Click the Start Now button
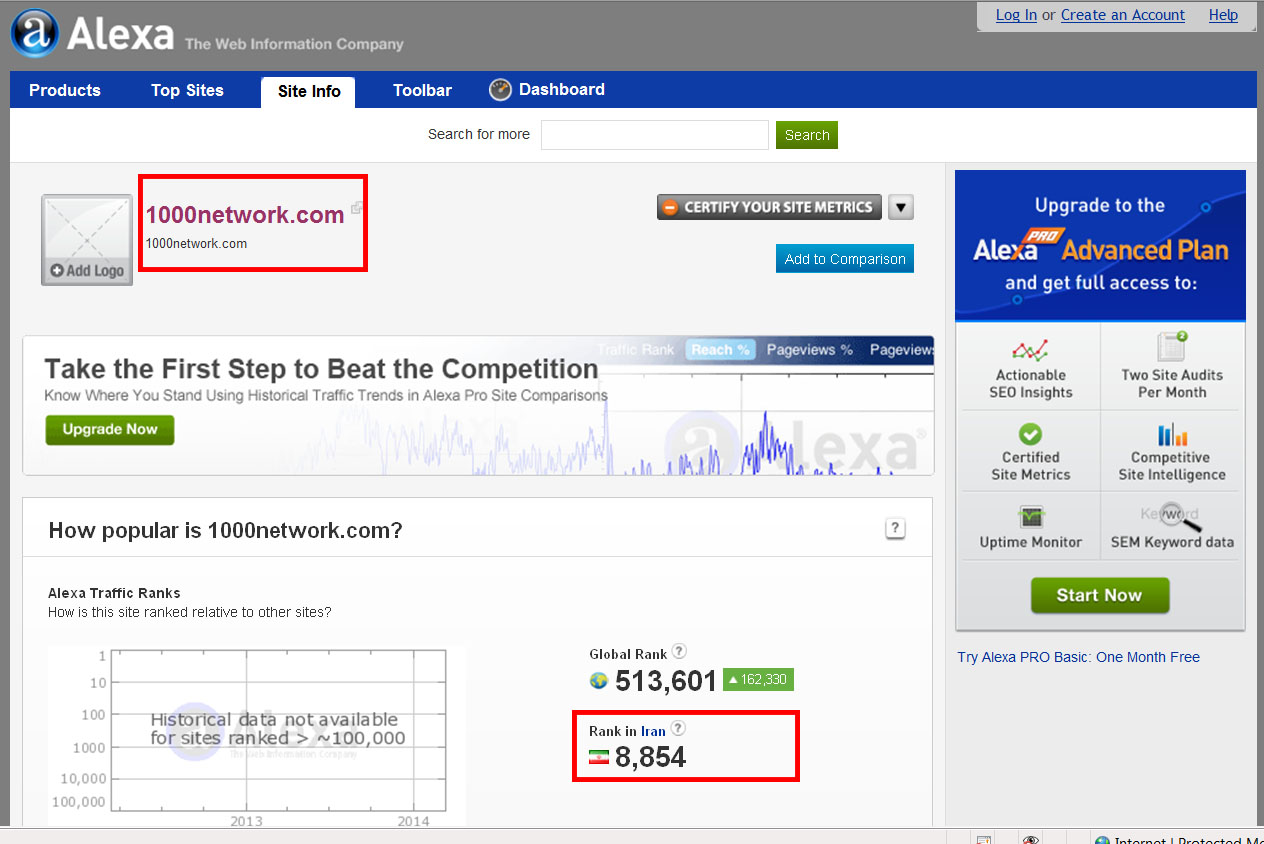 click(x=1099, y=595)
